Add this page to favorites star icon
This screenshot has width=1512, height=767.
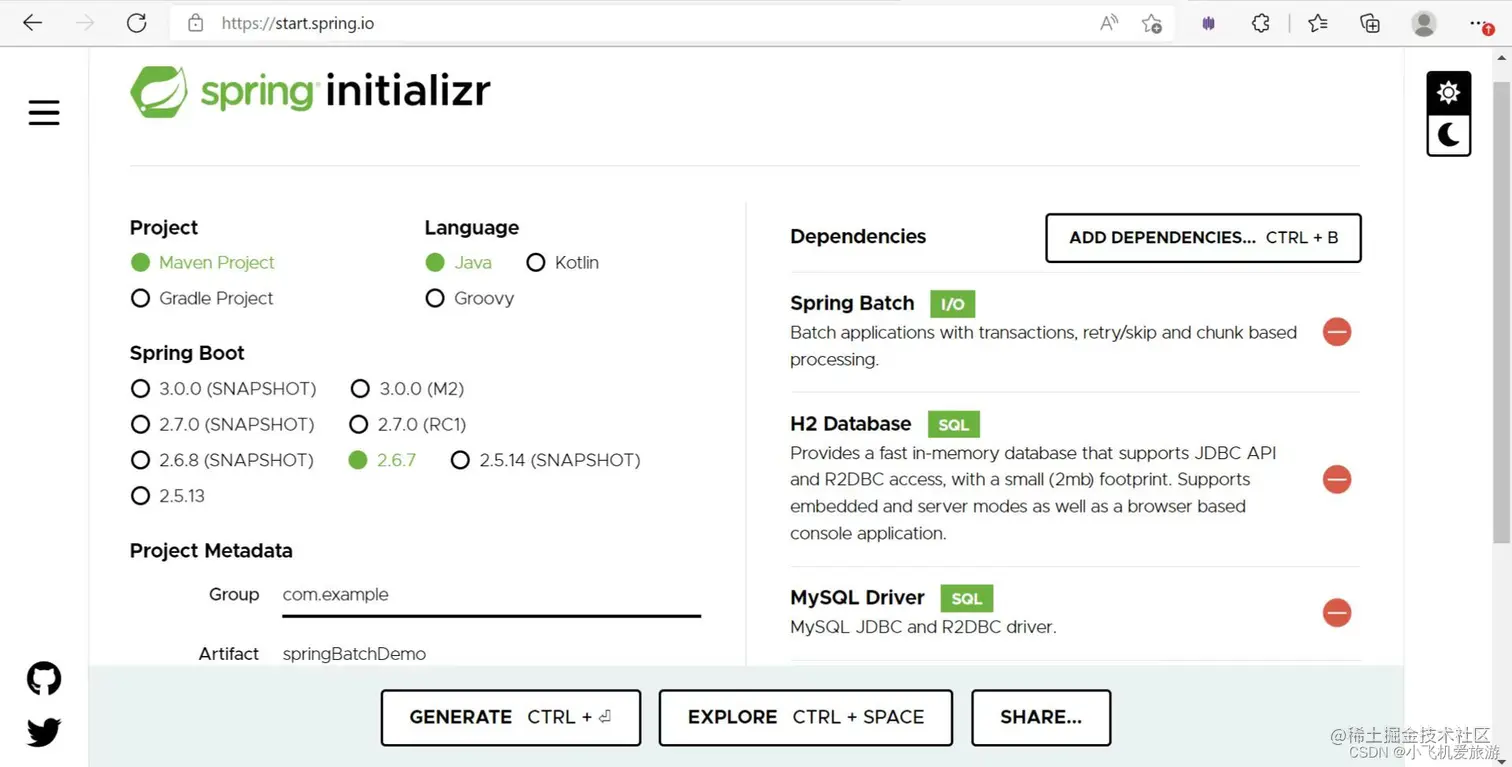click(x=1152, y=23)
